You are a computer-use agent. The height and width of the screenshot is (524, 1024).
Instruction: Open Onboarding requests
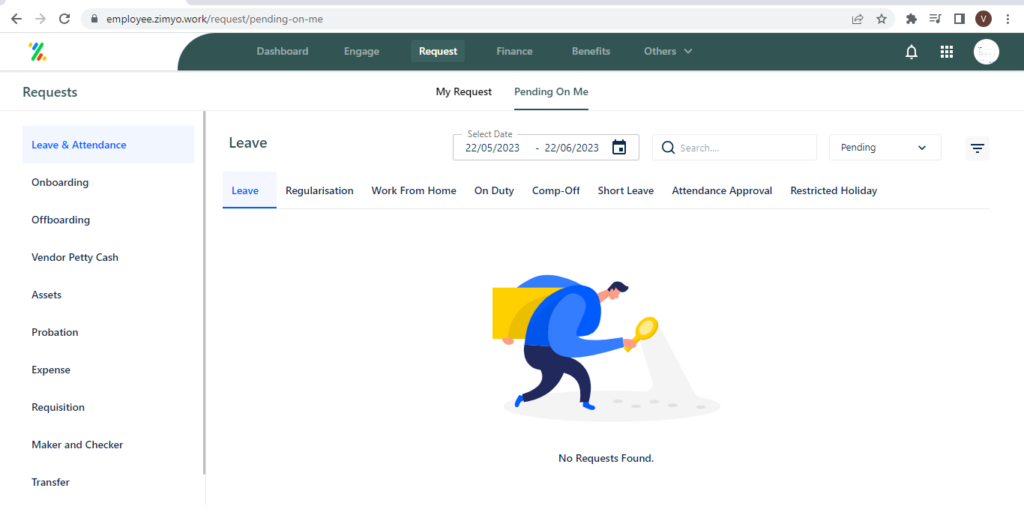pos(60,182)
